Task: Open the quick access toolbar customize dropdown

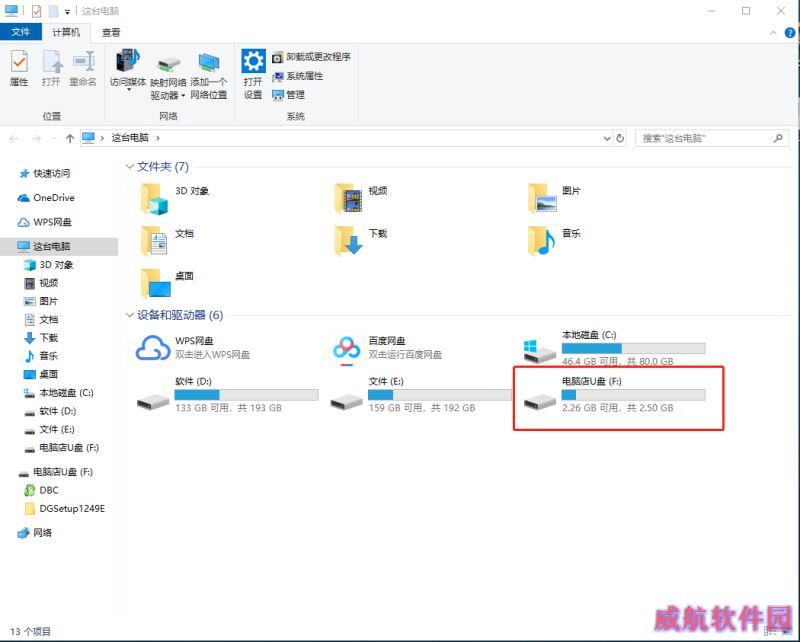Action: [67, 11]
